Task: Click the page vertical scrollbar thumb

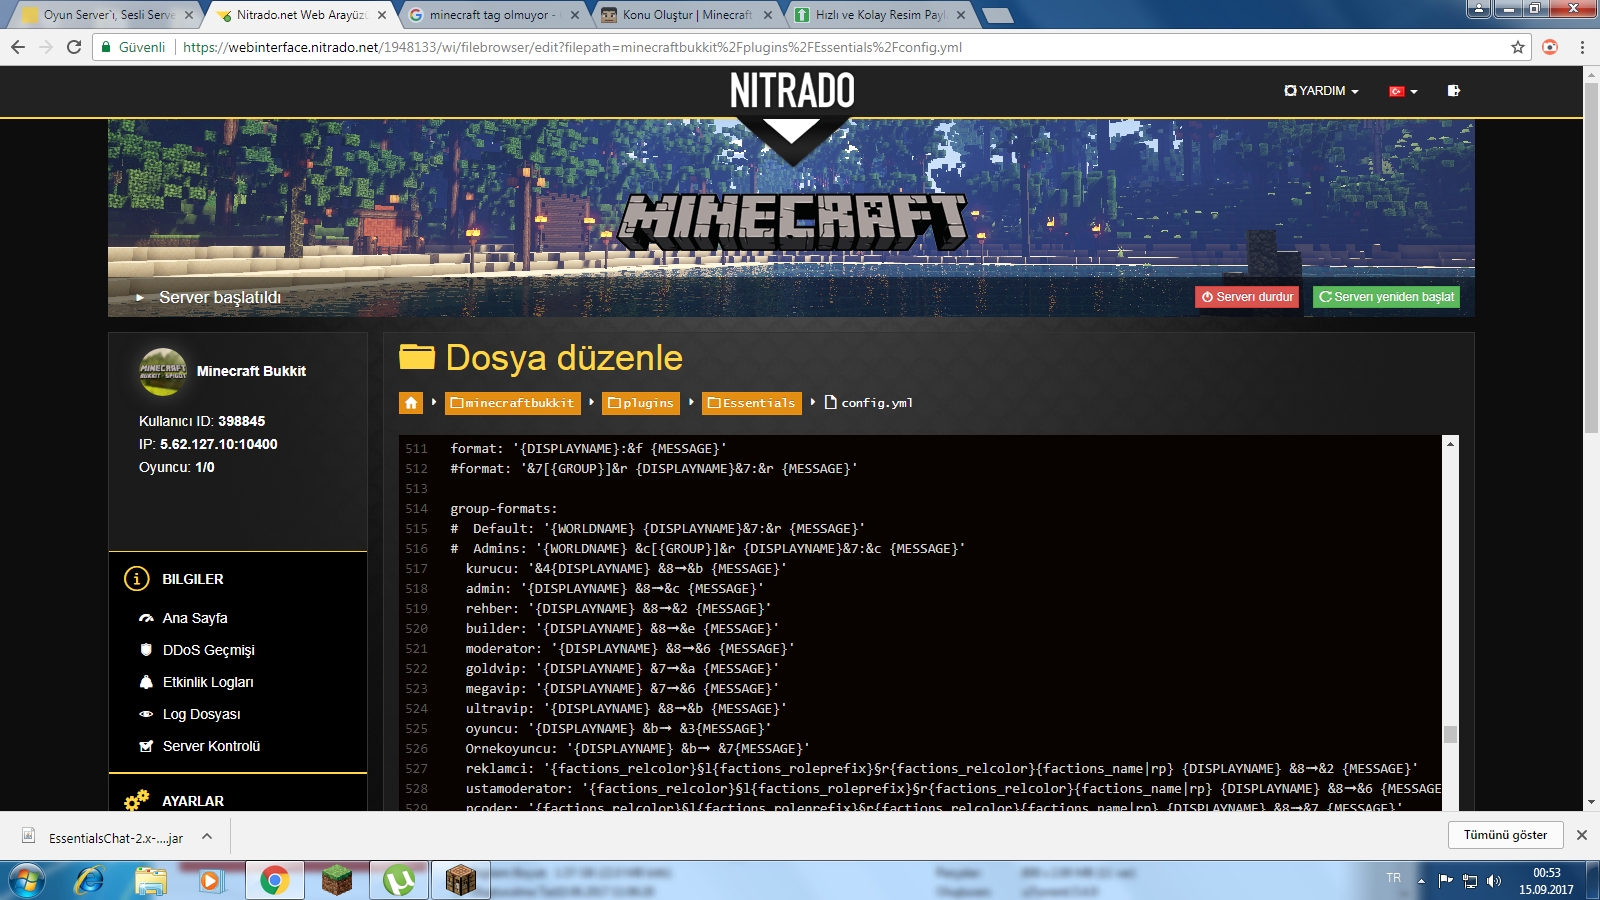Action: 1591,258
